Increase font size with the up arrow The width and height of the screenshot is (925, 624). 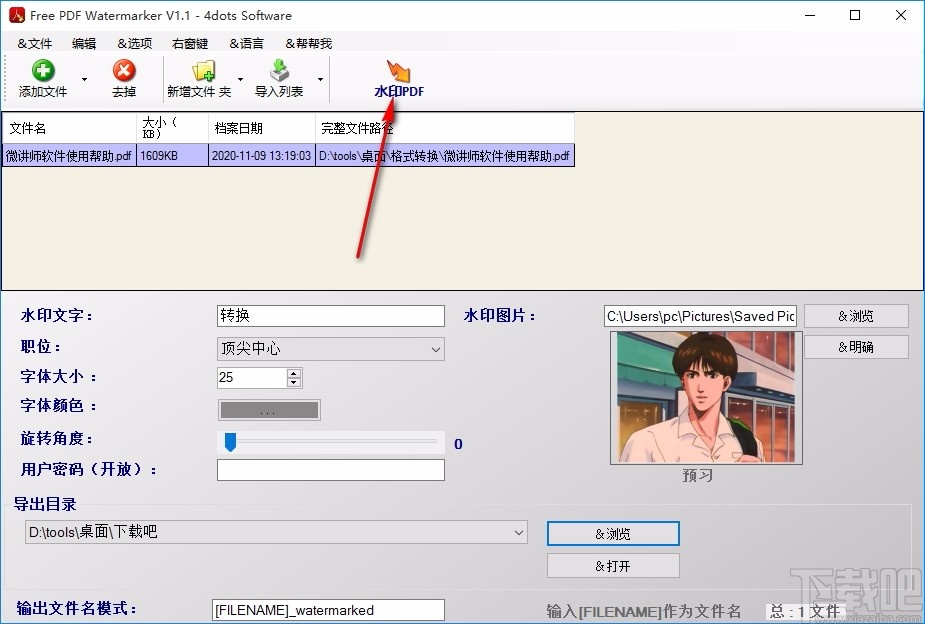tap(294, 373)
